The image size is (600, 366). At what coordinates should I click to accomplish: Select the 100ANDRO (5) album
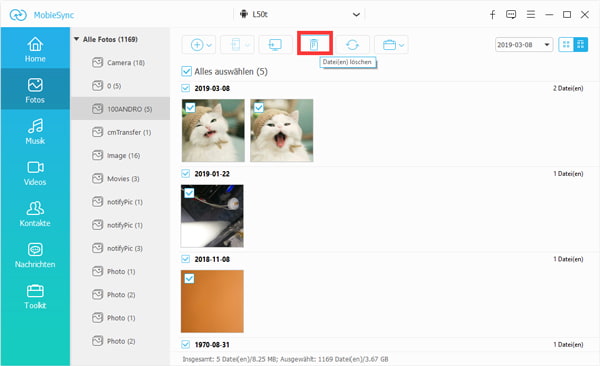point(120,109)
